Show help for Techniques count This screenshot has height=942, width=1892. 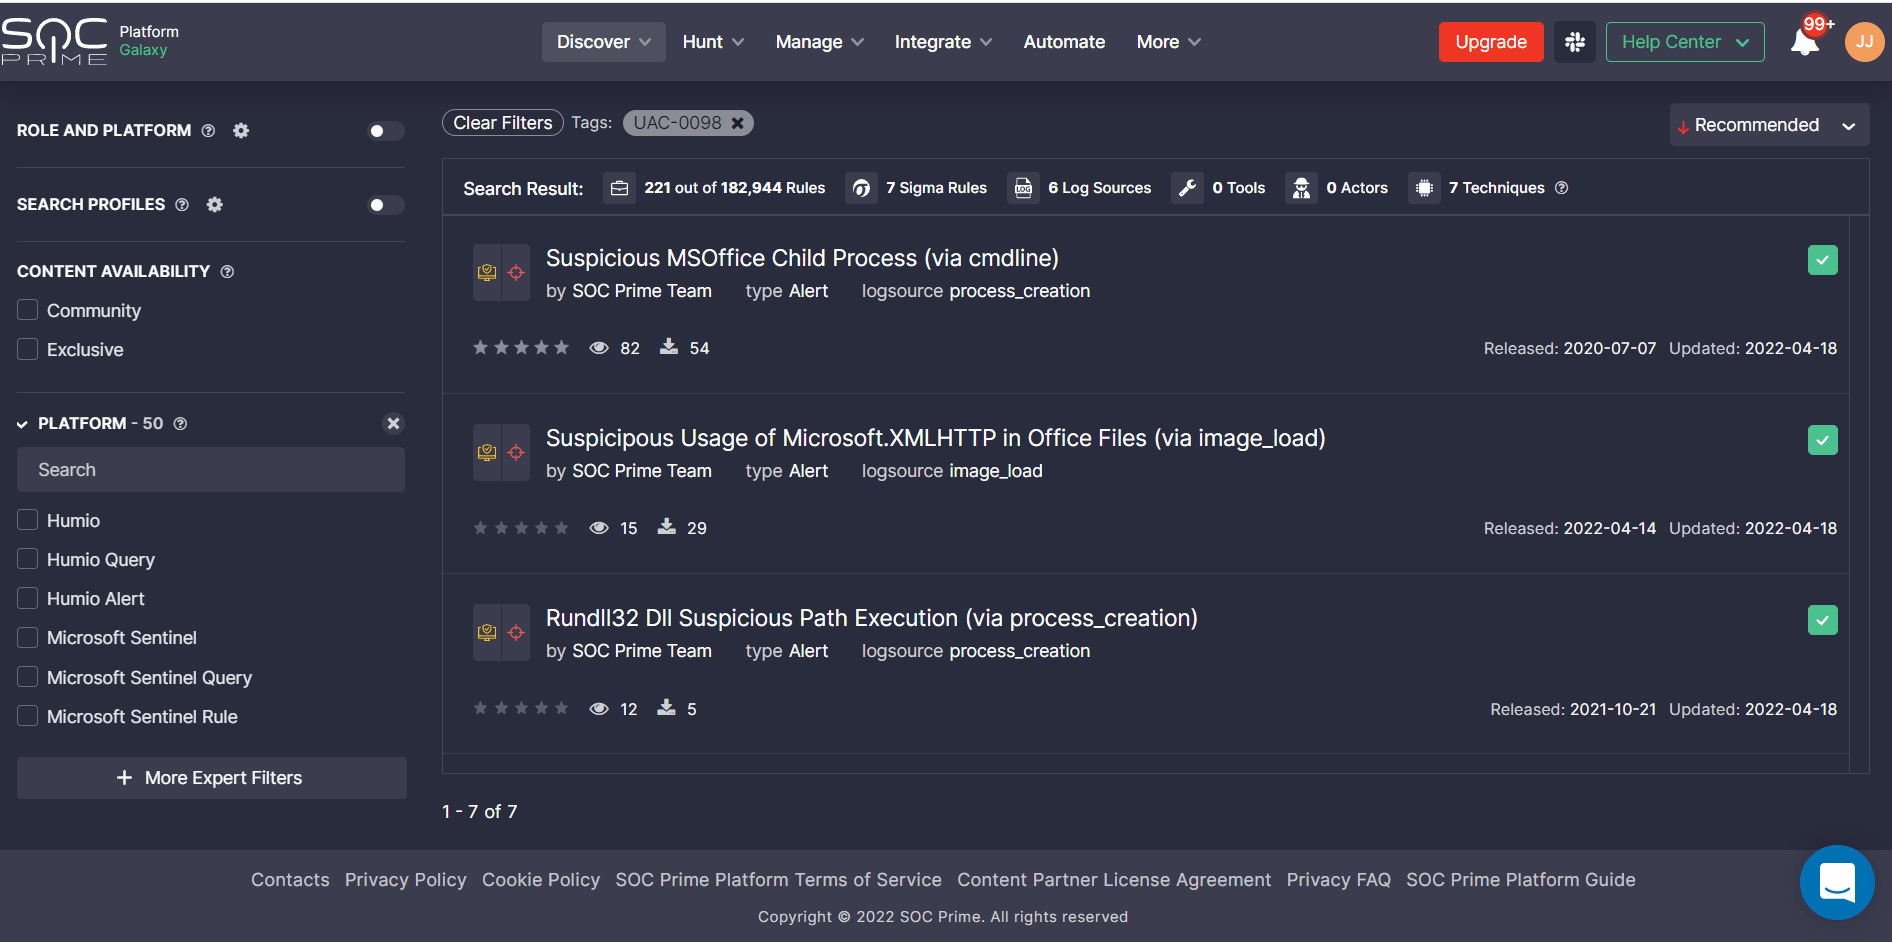click(1561, 188)
